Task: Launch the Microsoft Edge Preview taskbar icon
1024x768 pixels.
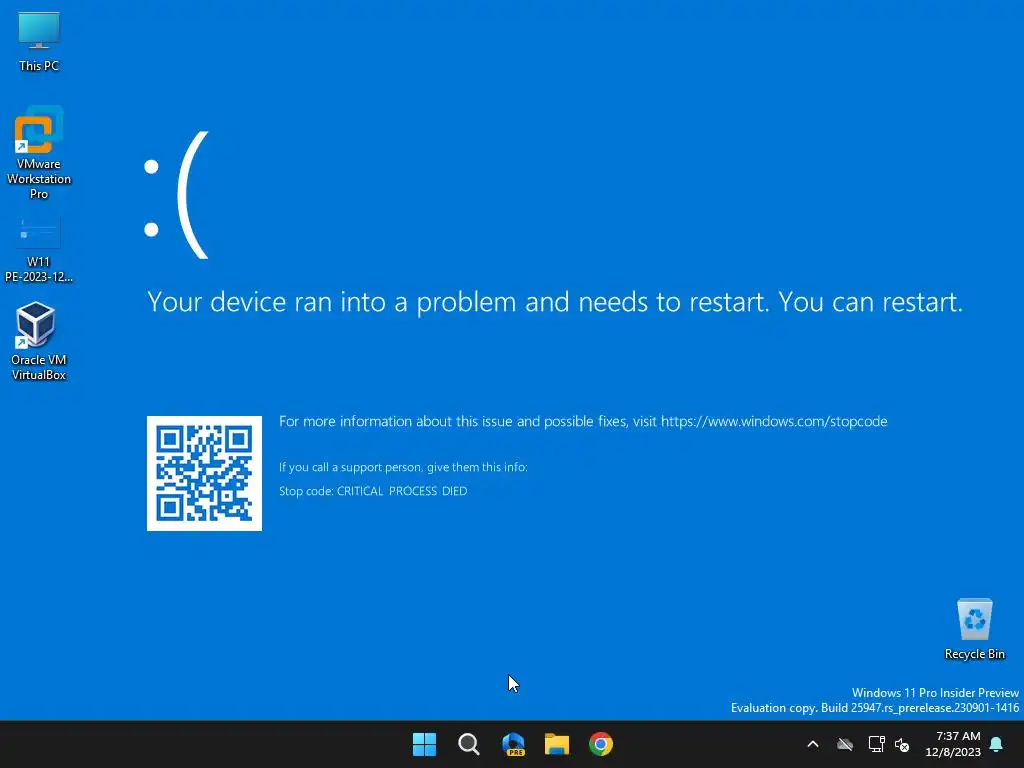Action: 513,744
